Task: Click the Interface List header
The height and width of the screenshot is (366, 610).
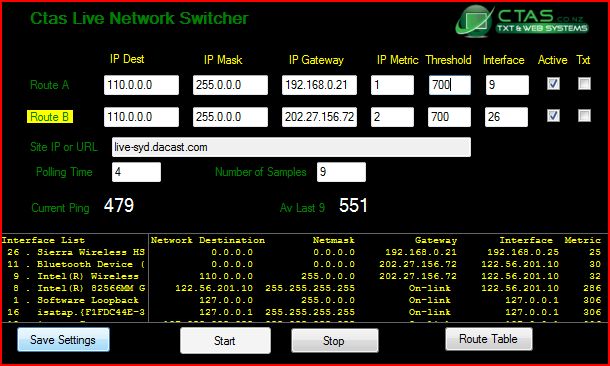Action: 43,240
